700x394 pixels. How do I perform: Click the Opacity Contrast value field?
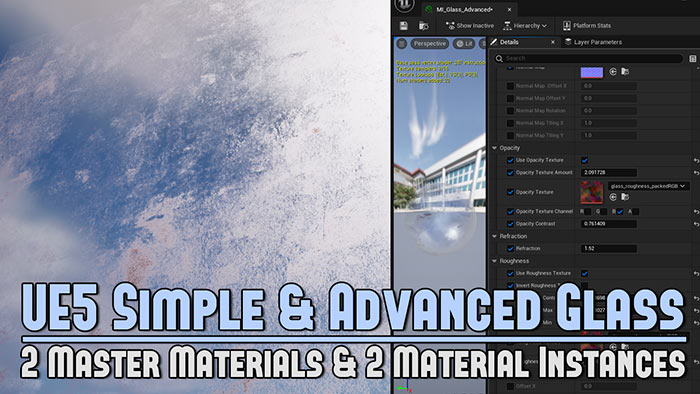click(x=608, y=224)
